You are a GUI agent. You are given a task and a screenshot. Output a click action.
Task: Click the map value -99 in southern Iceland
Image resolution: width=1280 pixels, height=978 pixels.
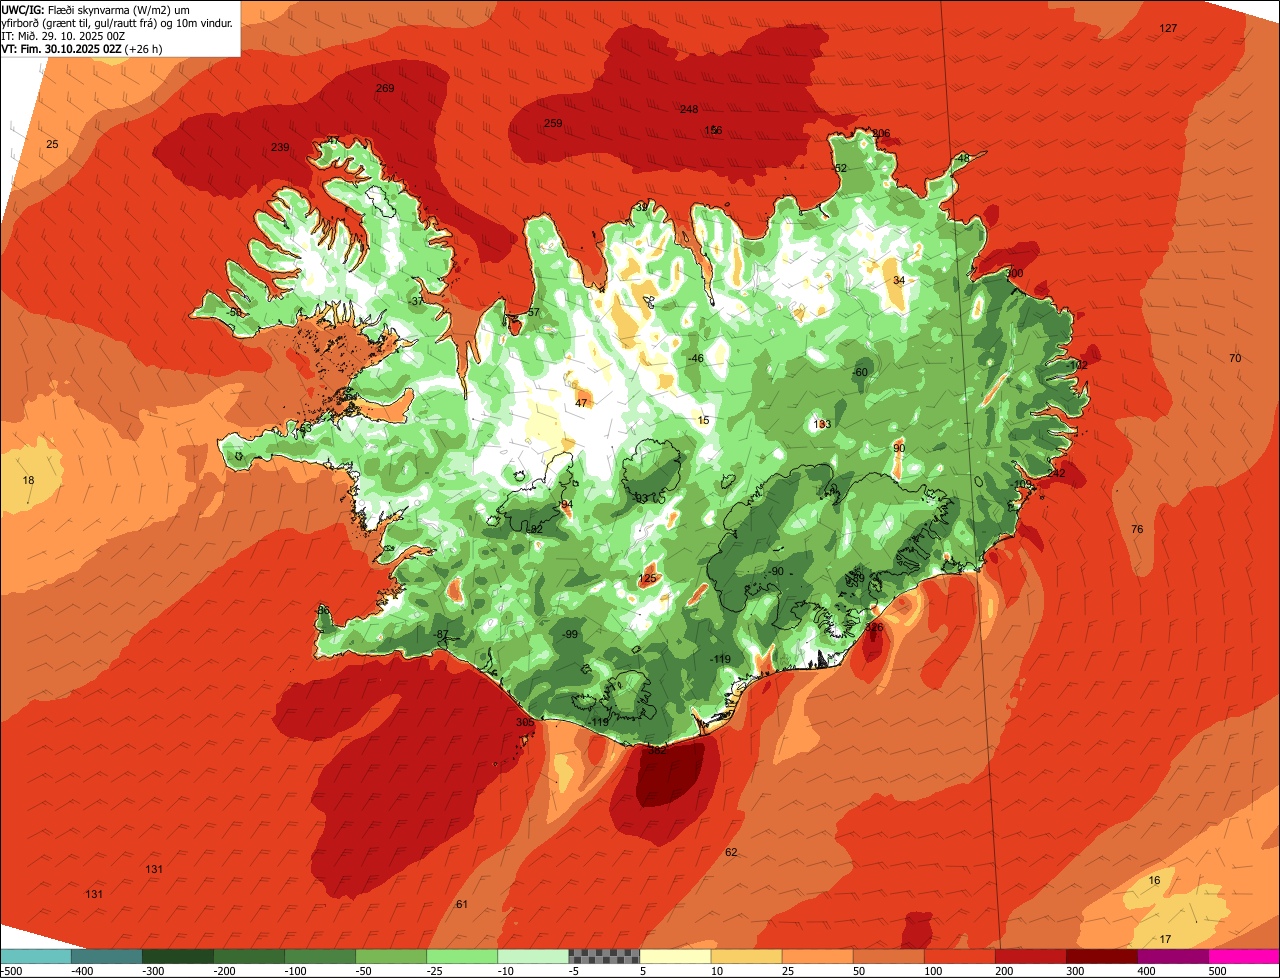tap(570, 634)
